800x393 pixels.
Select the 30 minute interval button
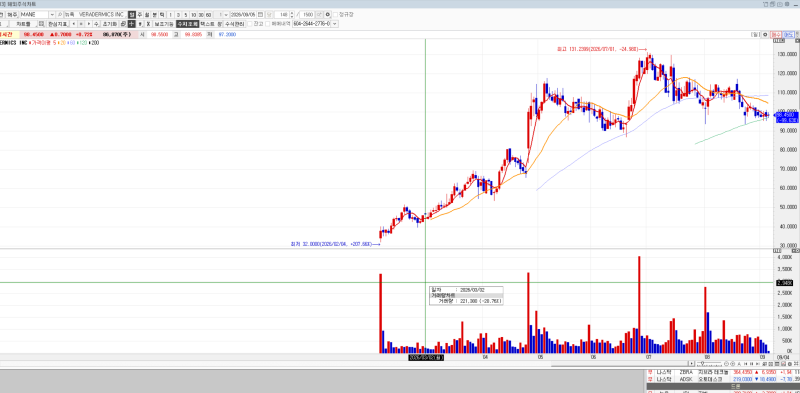point(201,14)
